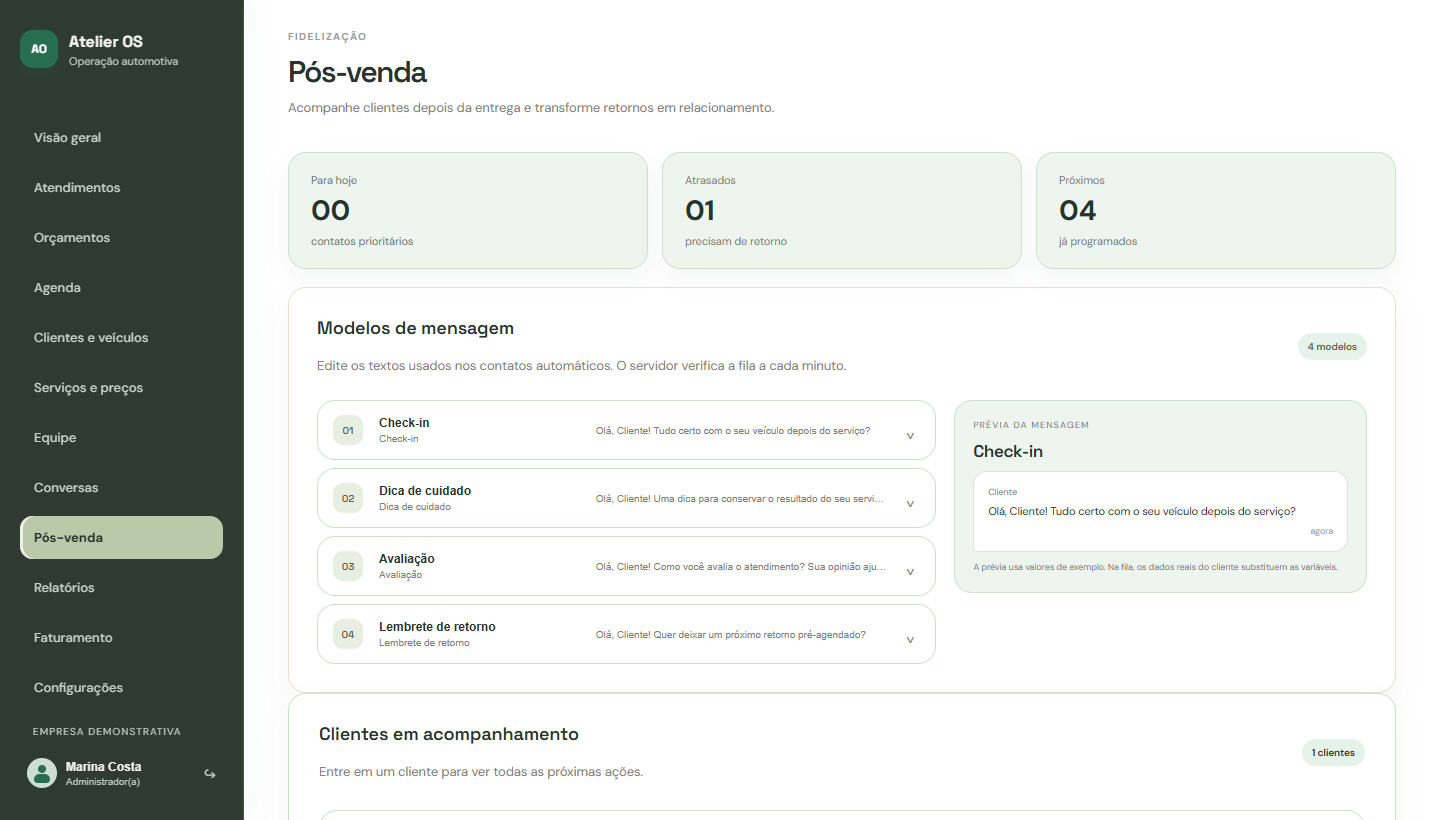Click the 01 number badge for Check-in

[348, 431]
